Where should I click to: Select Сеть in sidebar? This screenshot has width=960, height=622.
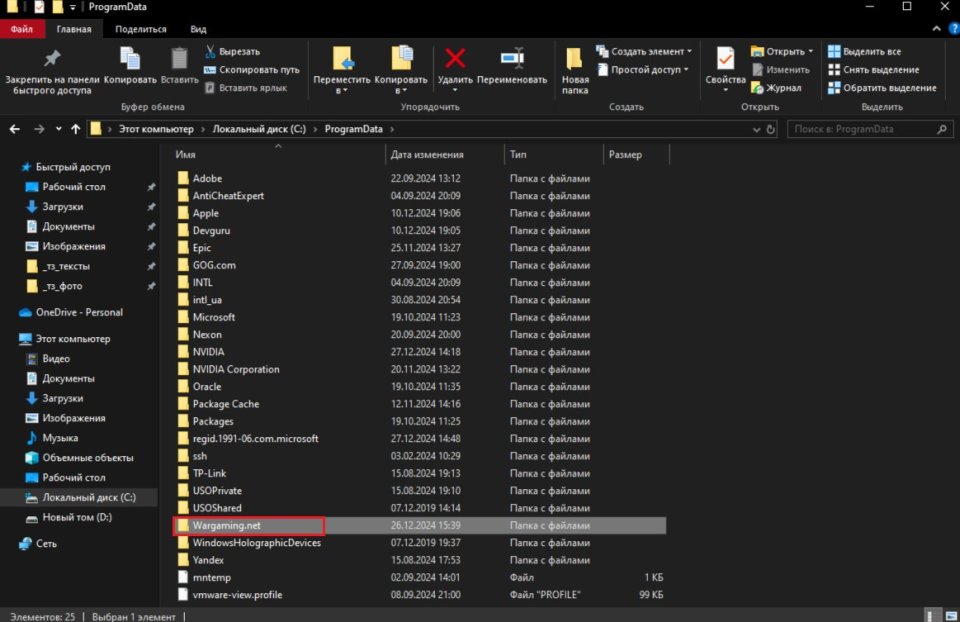coord(46,544)
